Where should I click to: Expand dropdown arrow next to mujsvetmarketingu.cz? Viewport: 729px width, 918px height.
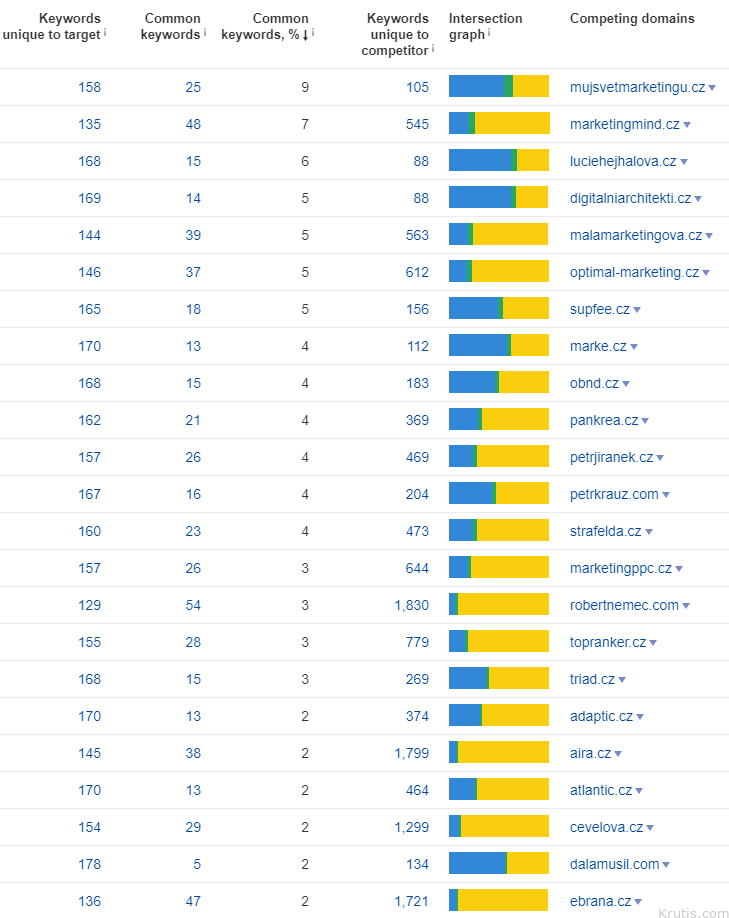tap(712, 88)
